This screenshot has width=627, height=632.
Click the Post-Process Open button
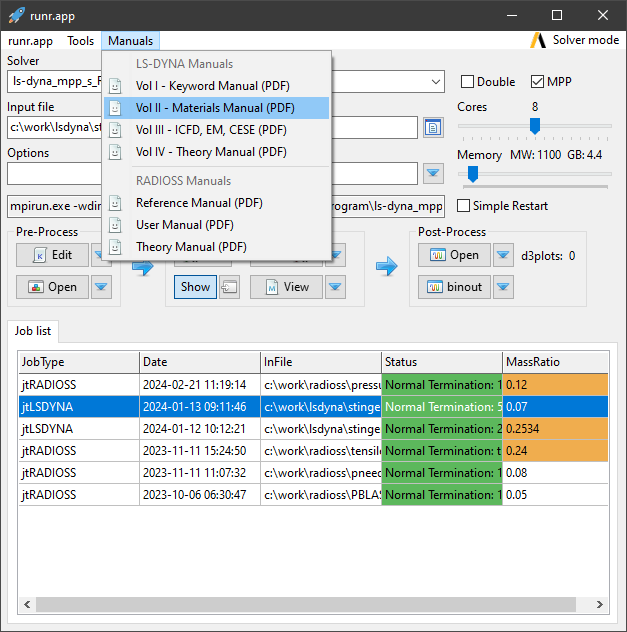point(454,255)
